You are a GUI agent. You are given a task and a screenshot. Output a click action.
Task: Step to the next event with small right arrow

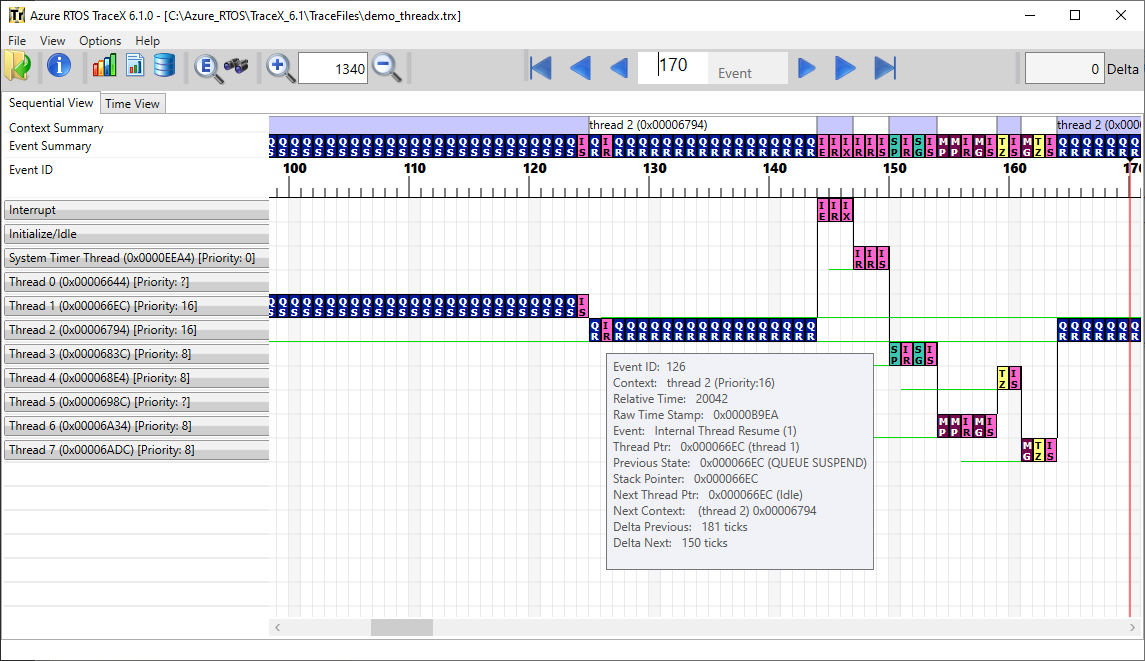click(806, 68)
